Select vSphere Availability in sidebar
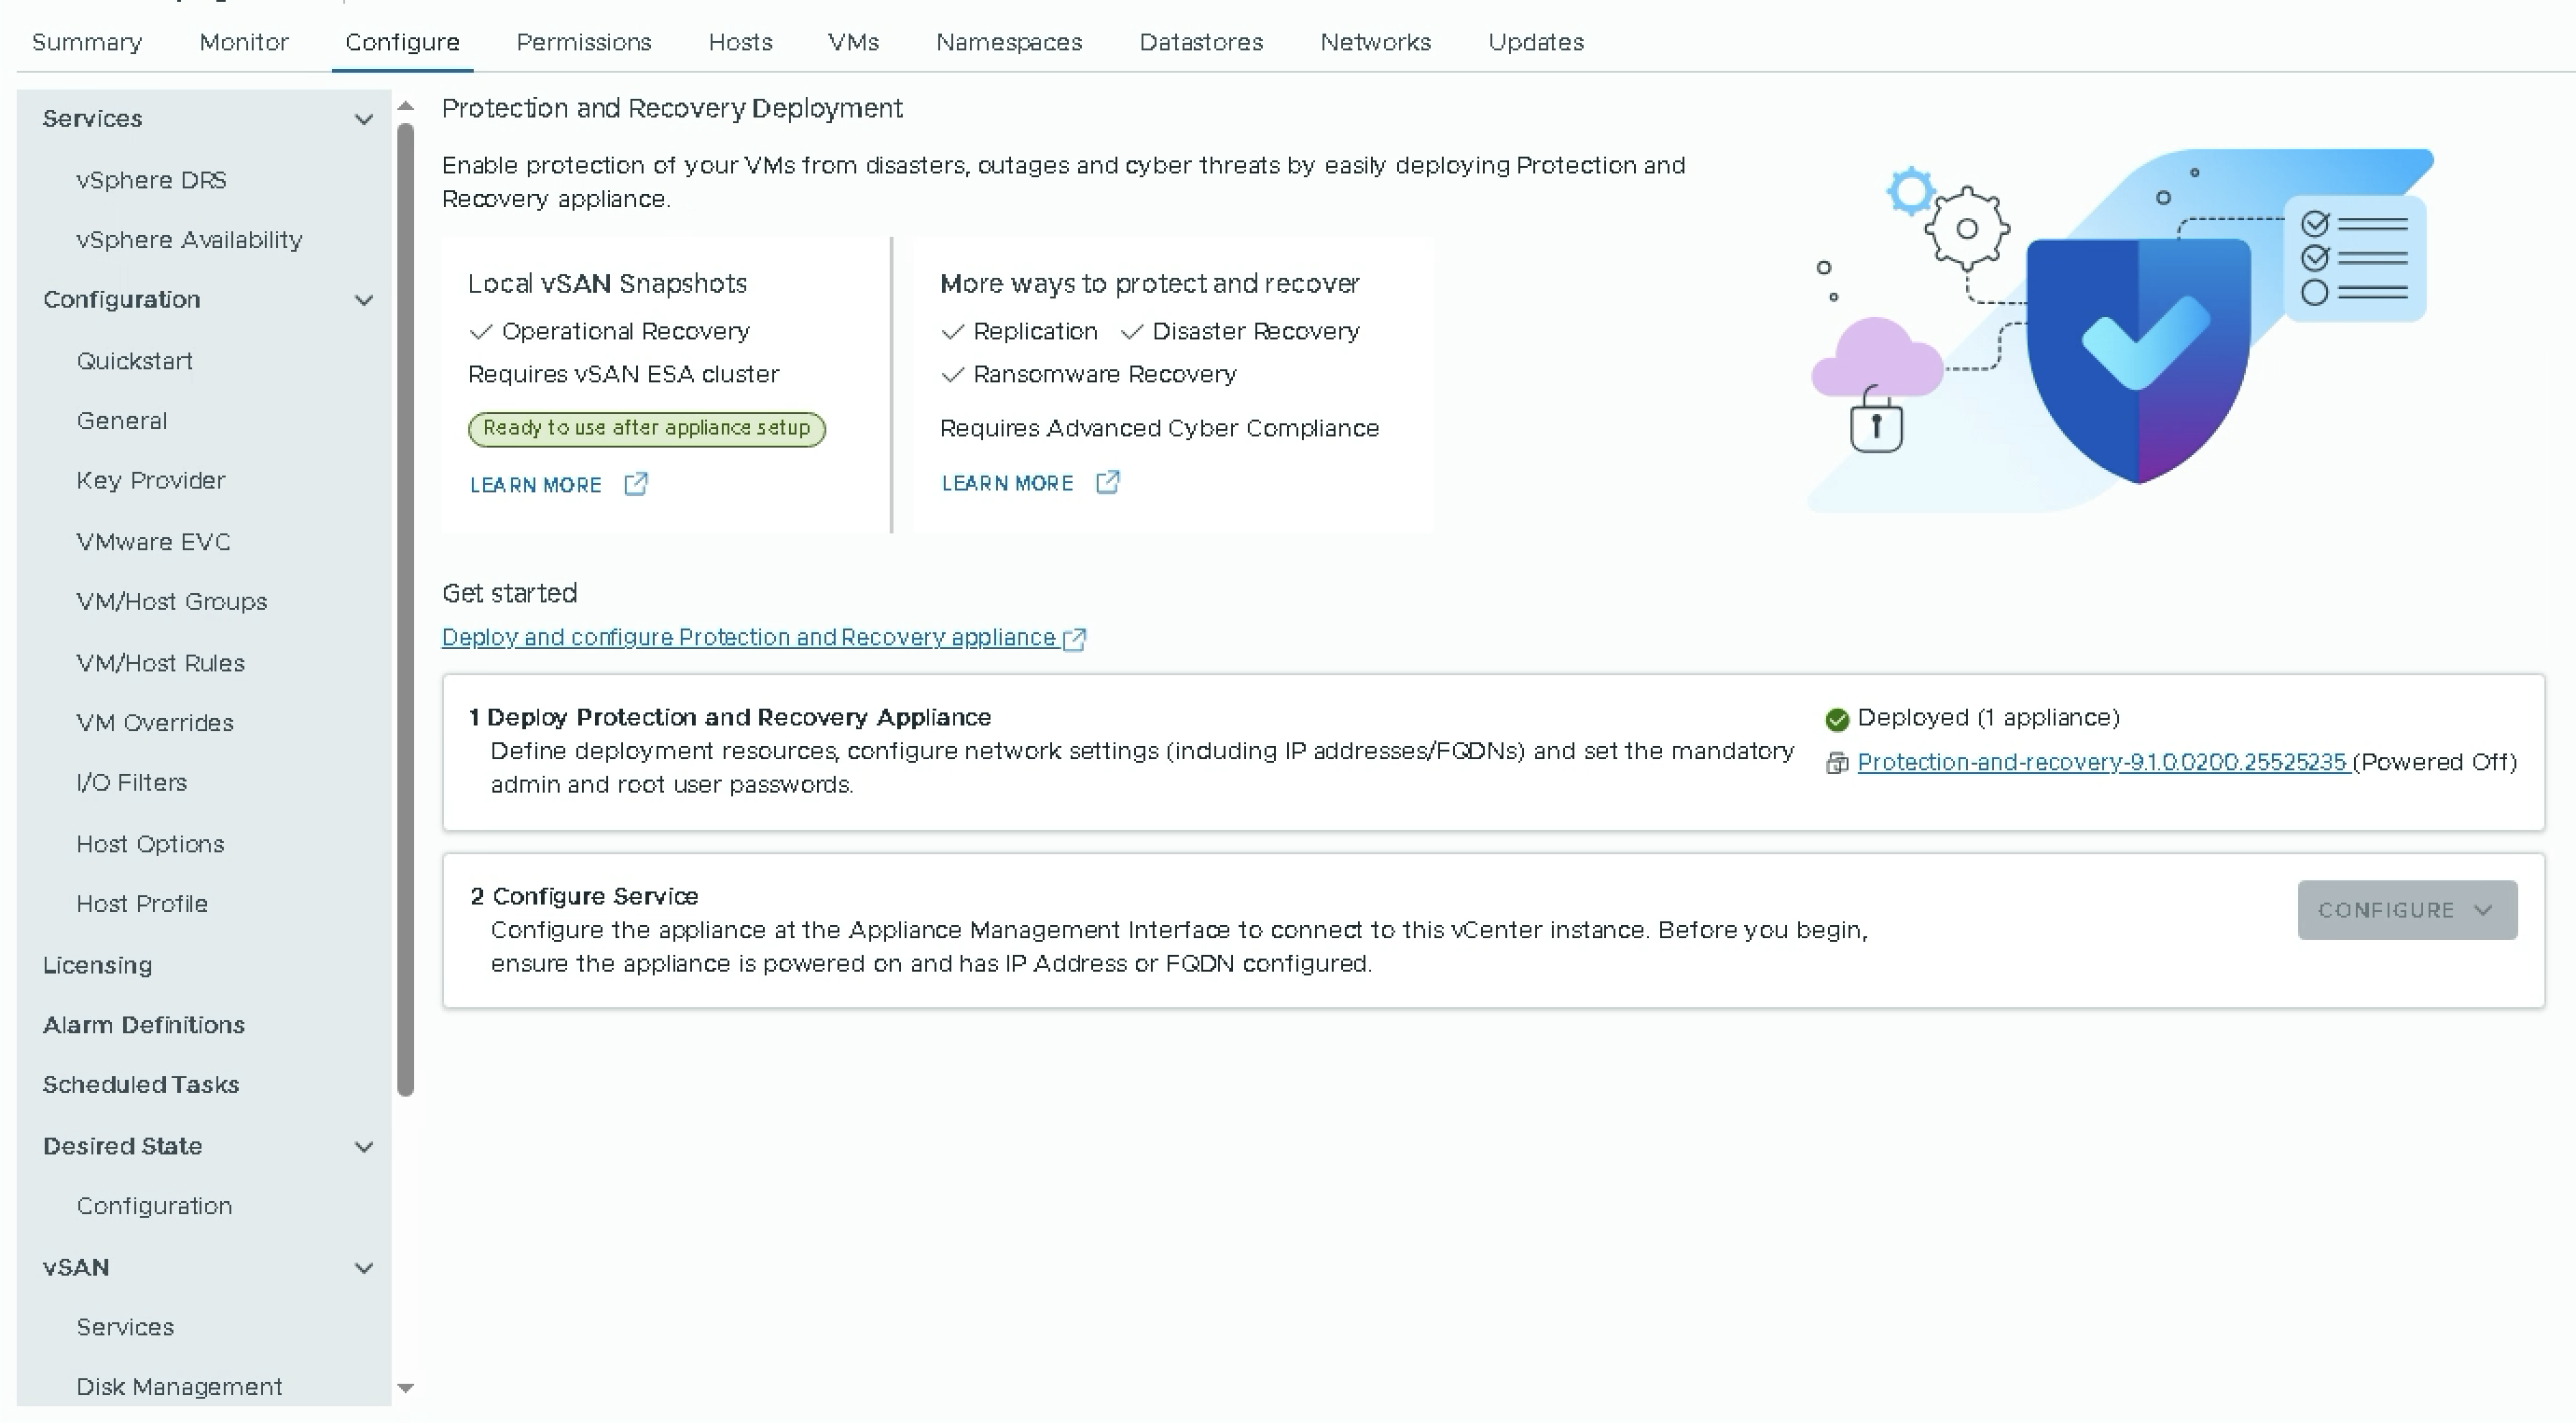 (189, 240)
